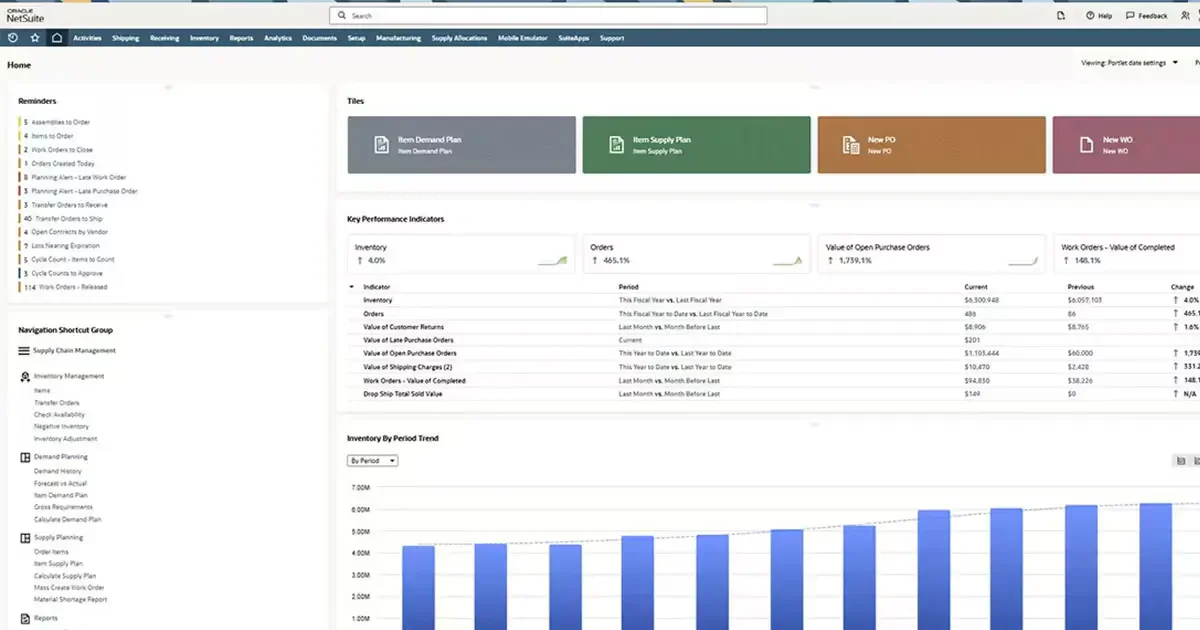Viewport: 1200px width, 630px height.
Task: Click Orders KPI sparkline chart icon
Action: point(787,260)
